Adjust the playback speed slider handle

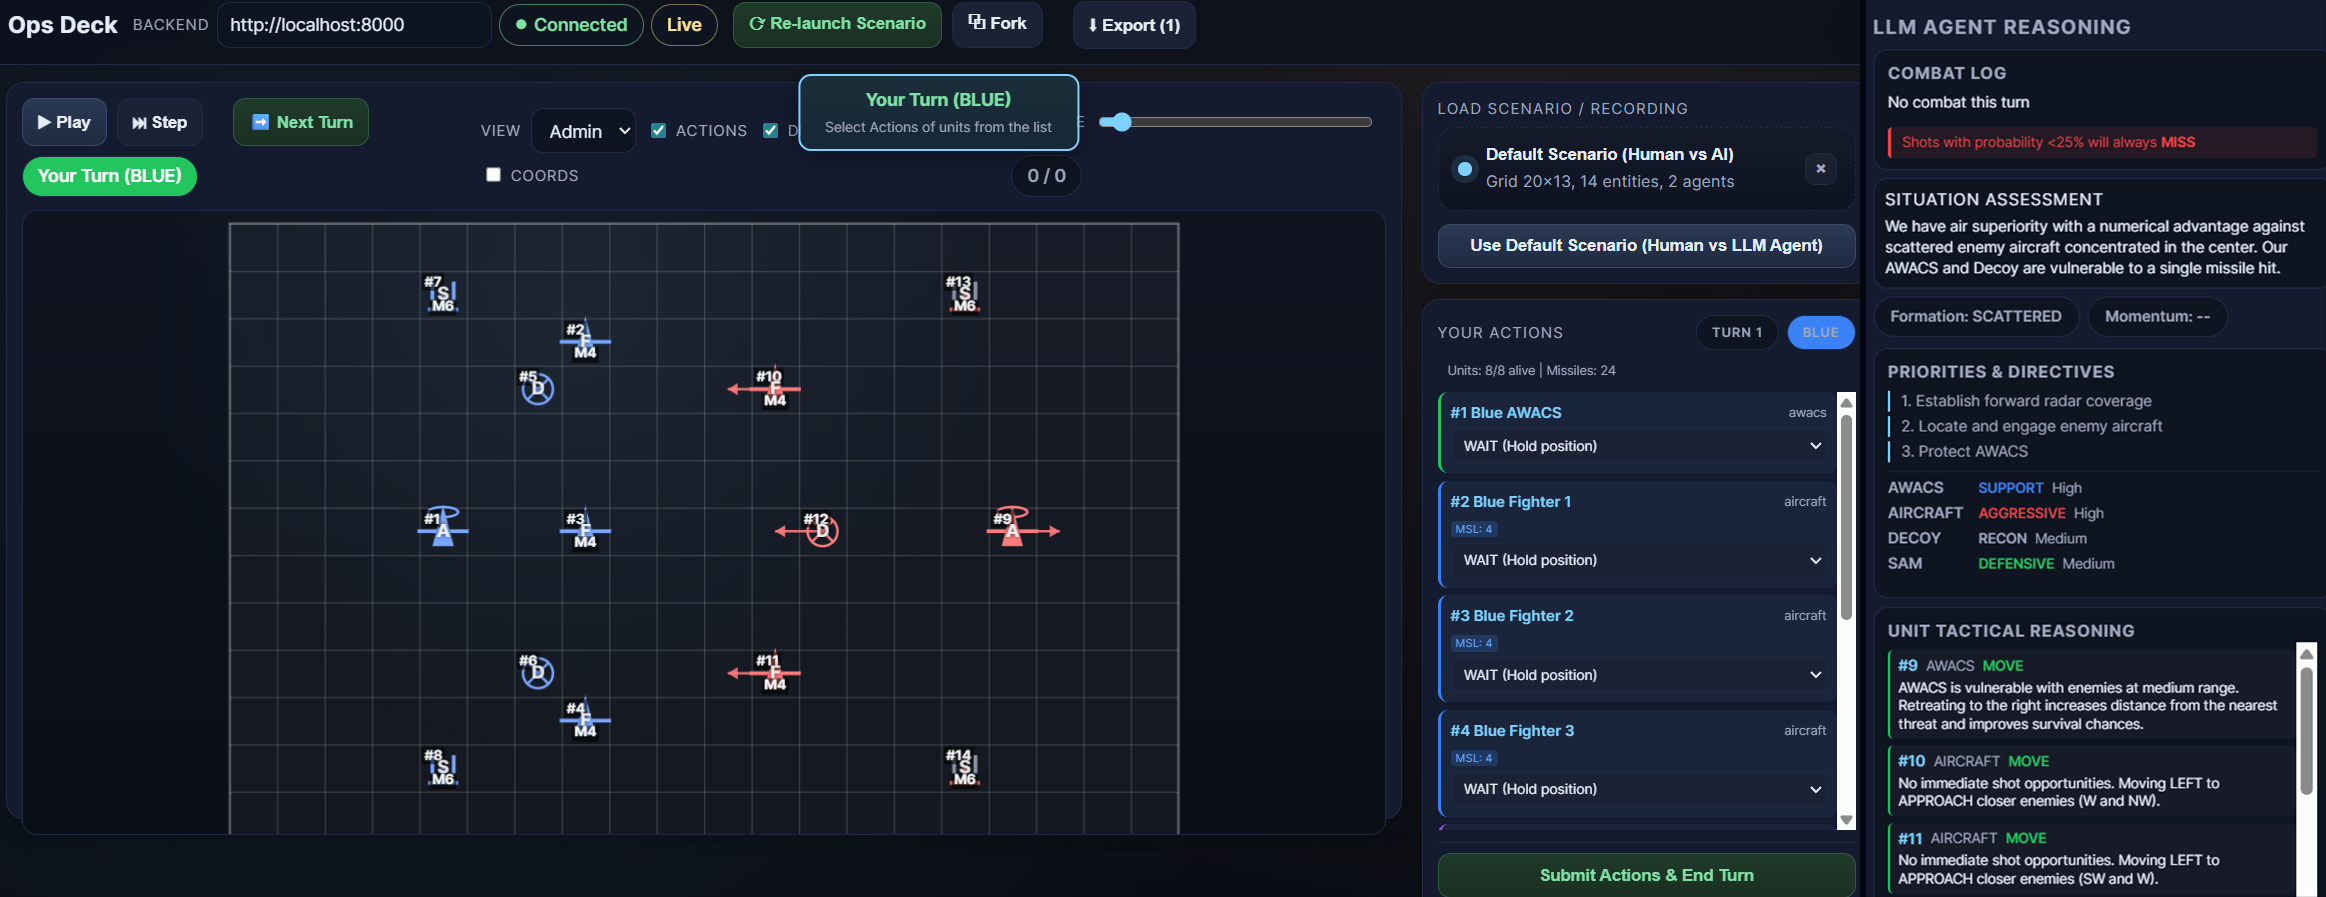point(1122,122)
